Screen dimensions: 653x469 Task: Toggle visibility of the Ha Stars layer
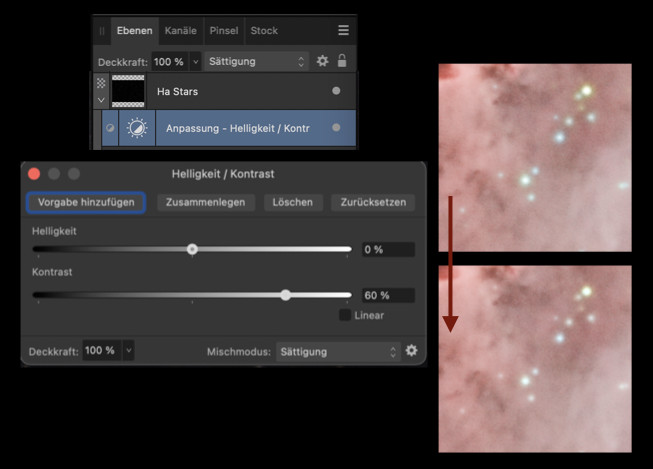(x=336, y=91)
